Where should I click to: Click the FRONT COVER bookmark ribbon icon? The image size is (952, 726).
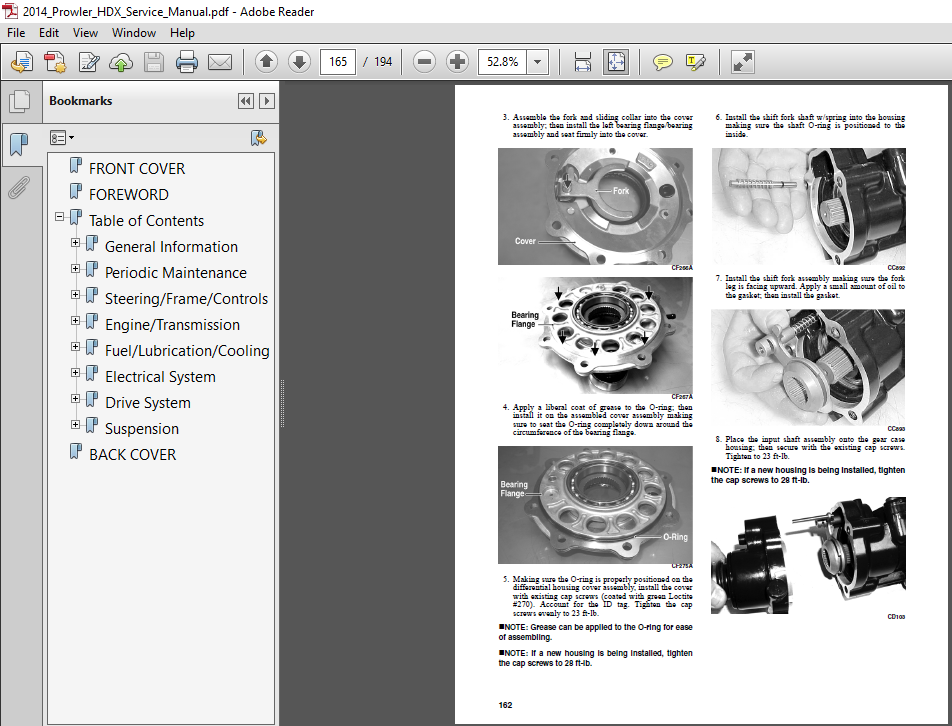76,166
